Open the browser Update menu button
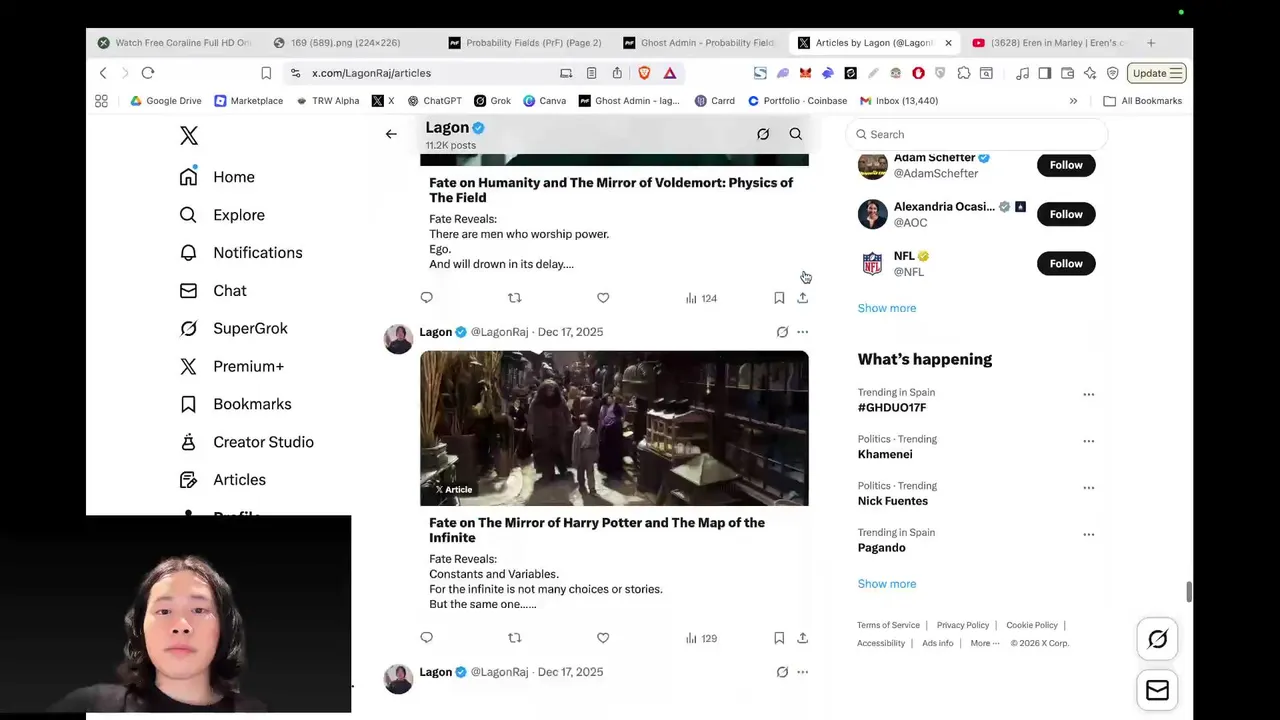This screenshot has width=1280, height=720. [x=1157, y=73]
